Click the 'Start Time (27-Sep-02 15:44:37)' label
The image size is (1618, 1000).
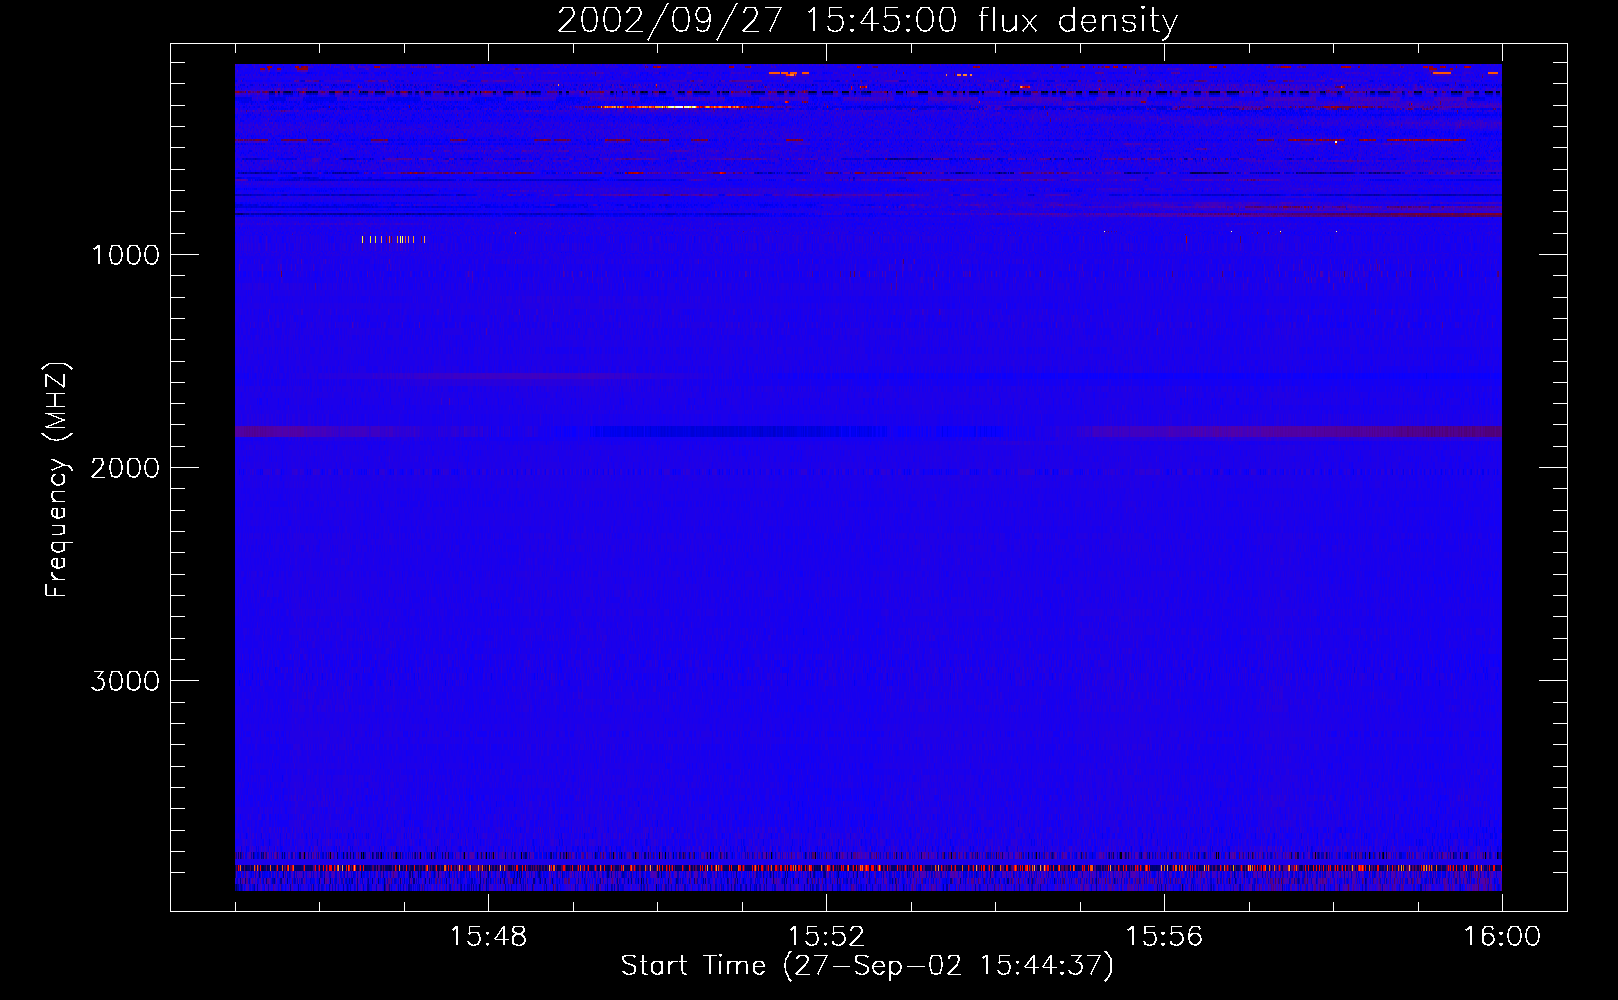pyautogui.click(x=867, y=966)
